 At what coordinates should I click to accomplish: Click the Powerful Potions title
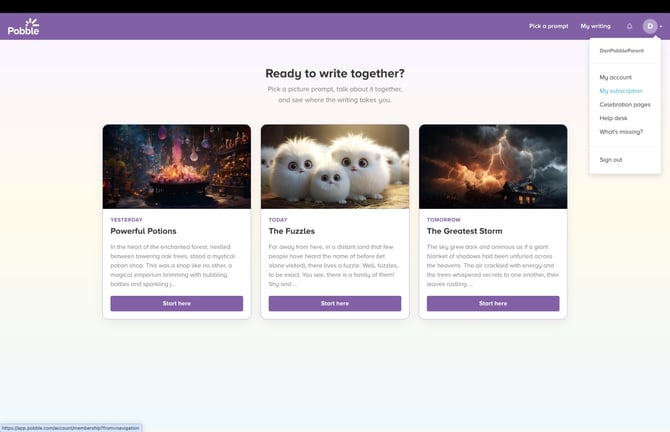click(143, 231)
